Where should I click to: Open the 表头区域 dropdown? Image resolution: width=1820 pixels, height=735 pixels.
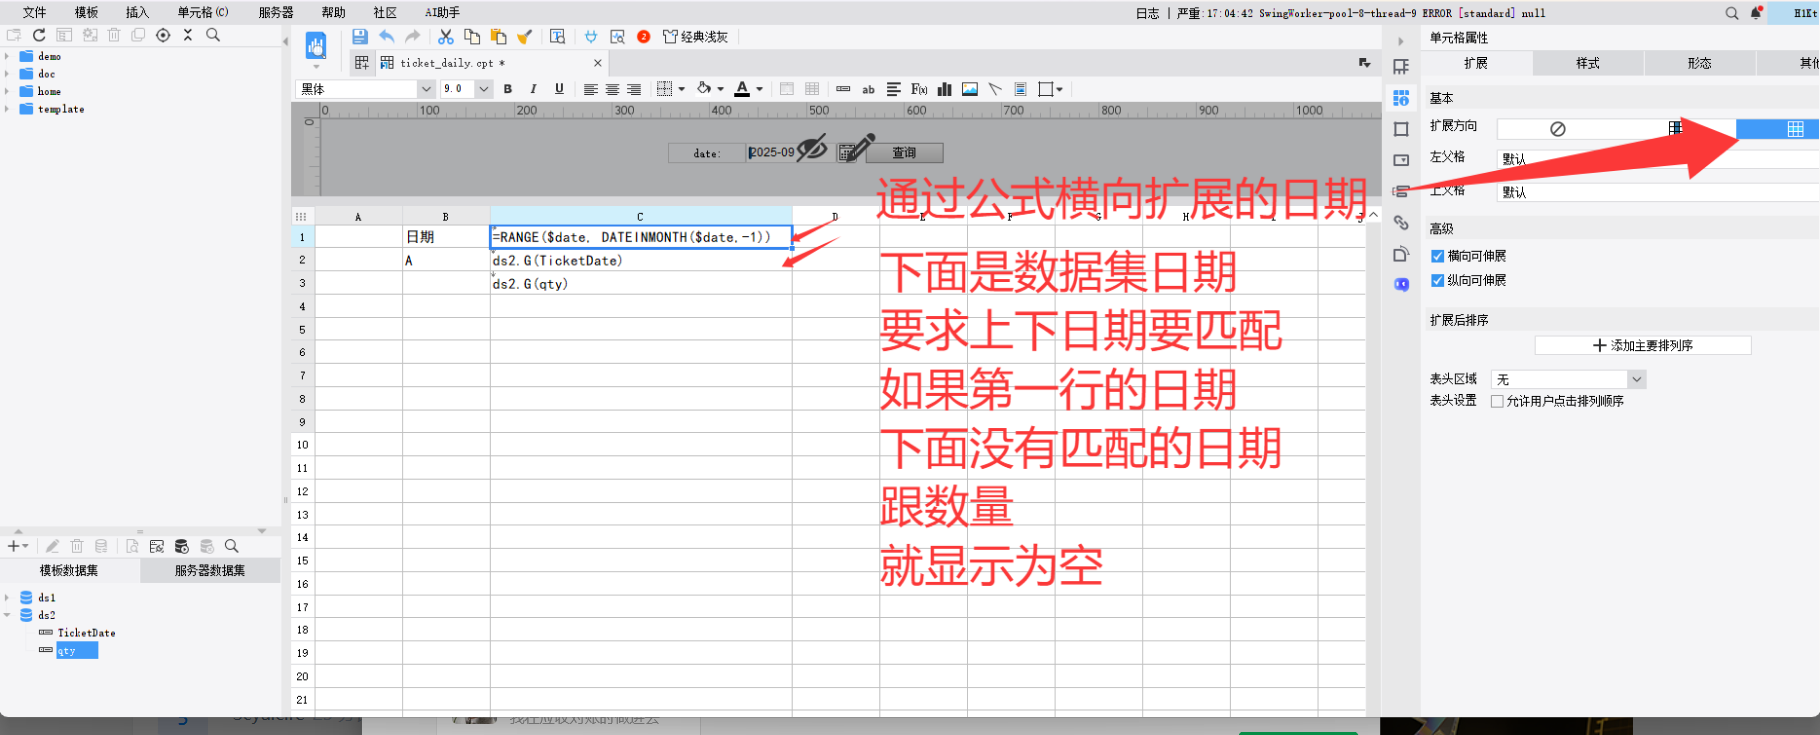(1636, 380)
